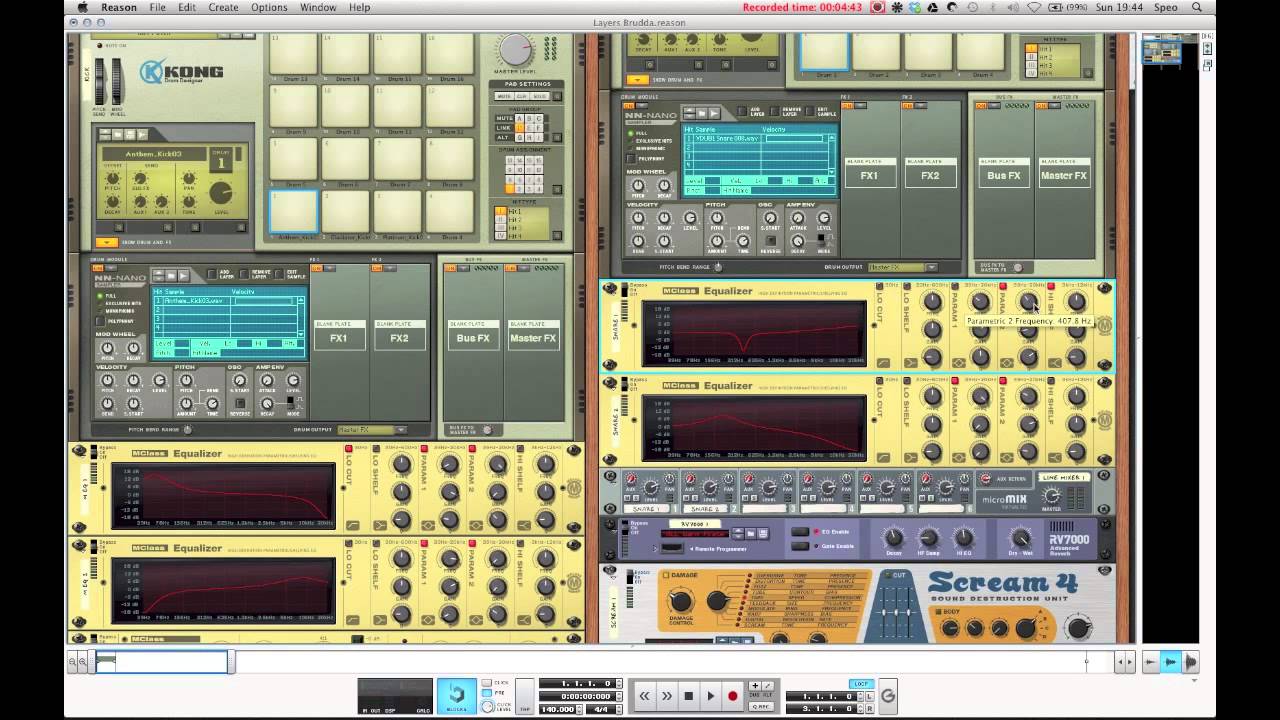Screen dimensions: 1280x720
Task: Open the File menu
Action: pyautogui.click(x=158, y=7)
